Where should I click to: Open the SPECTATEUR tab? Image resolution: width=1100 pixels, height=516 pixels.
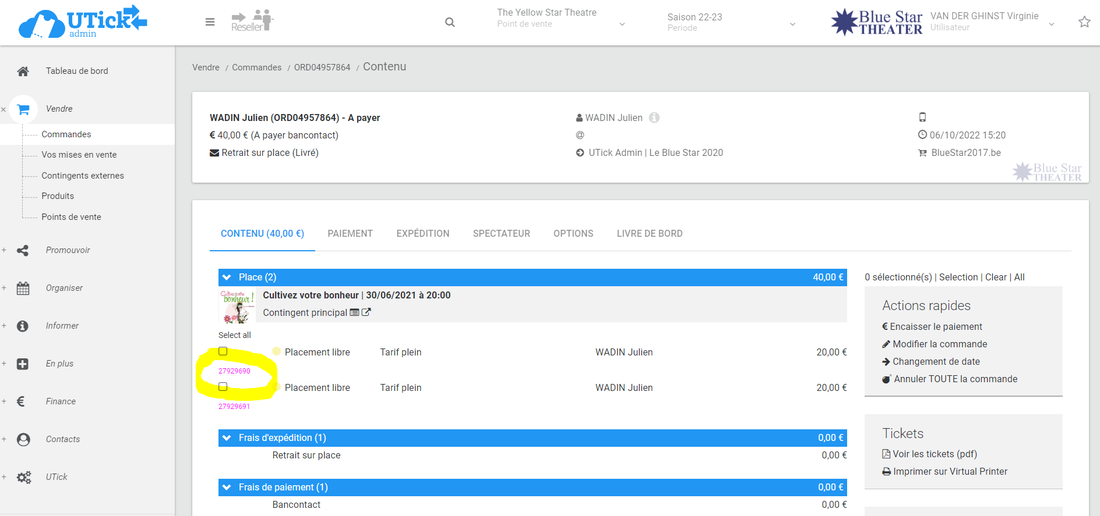[x=501, y=233]
